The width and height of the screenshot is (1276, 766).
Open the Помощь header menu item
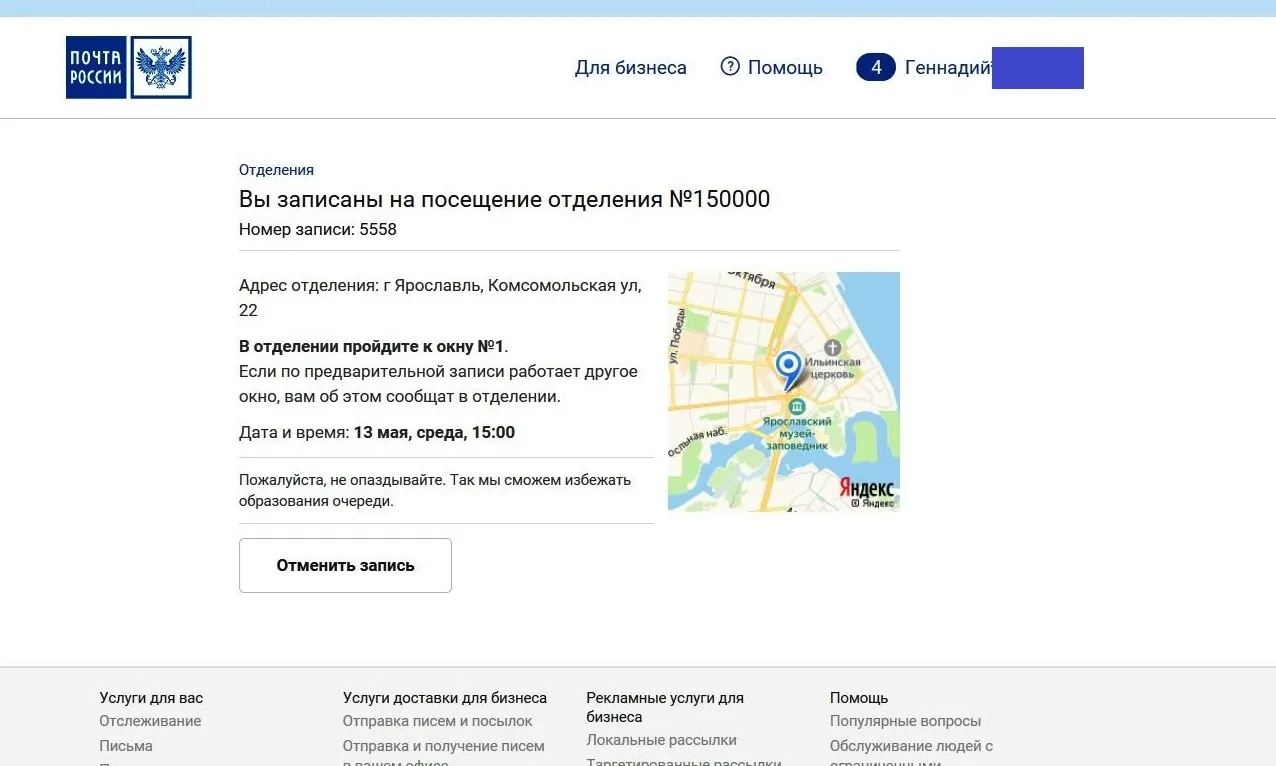[x=785, y=68]
